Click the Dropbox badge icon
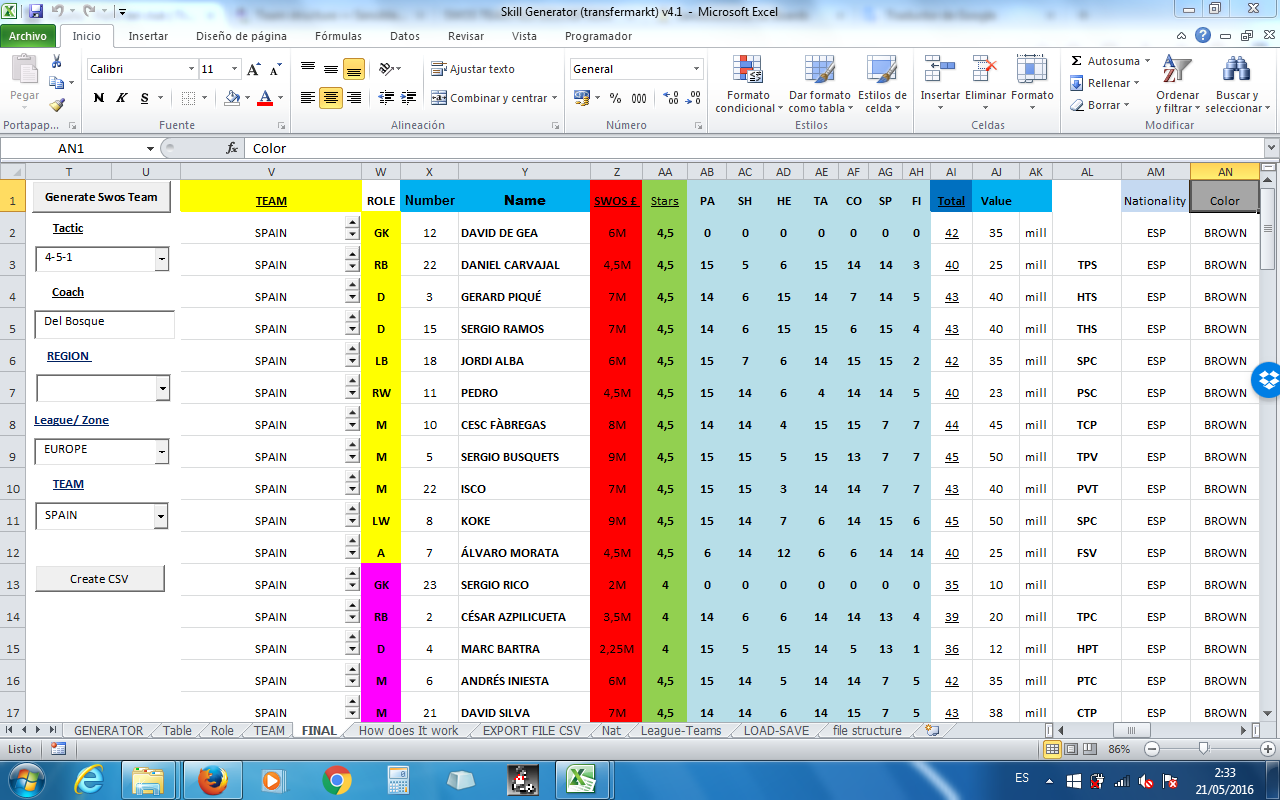This screenshot has height=800, width=1280. coord(1267,380)
